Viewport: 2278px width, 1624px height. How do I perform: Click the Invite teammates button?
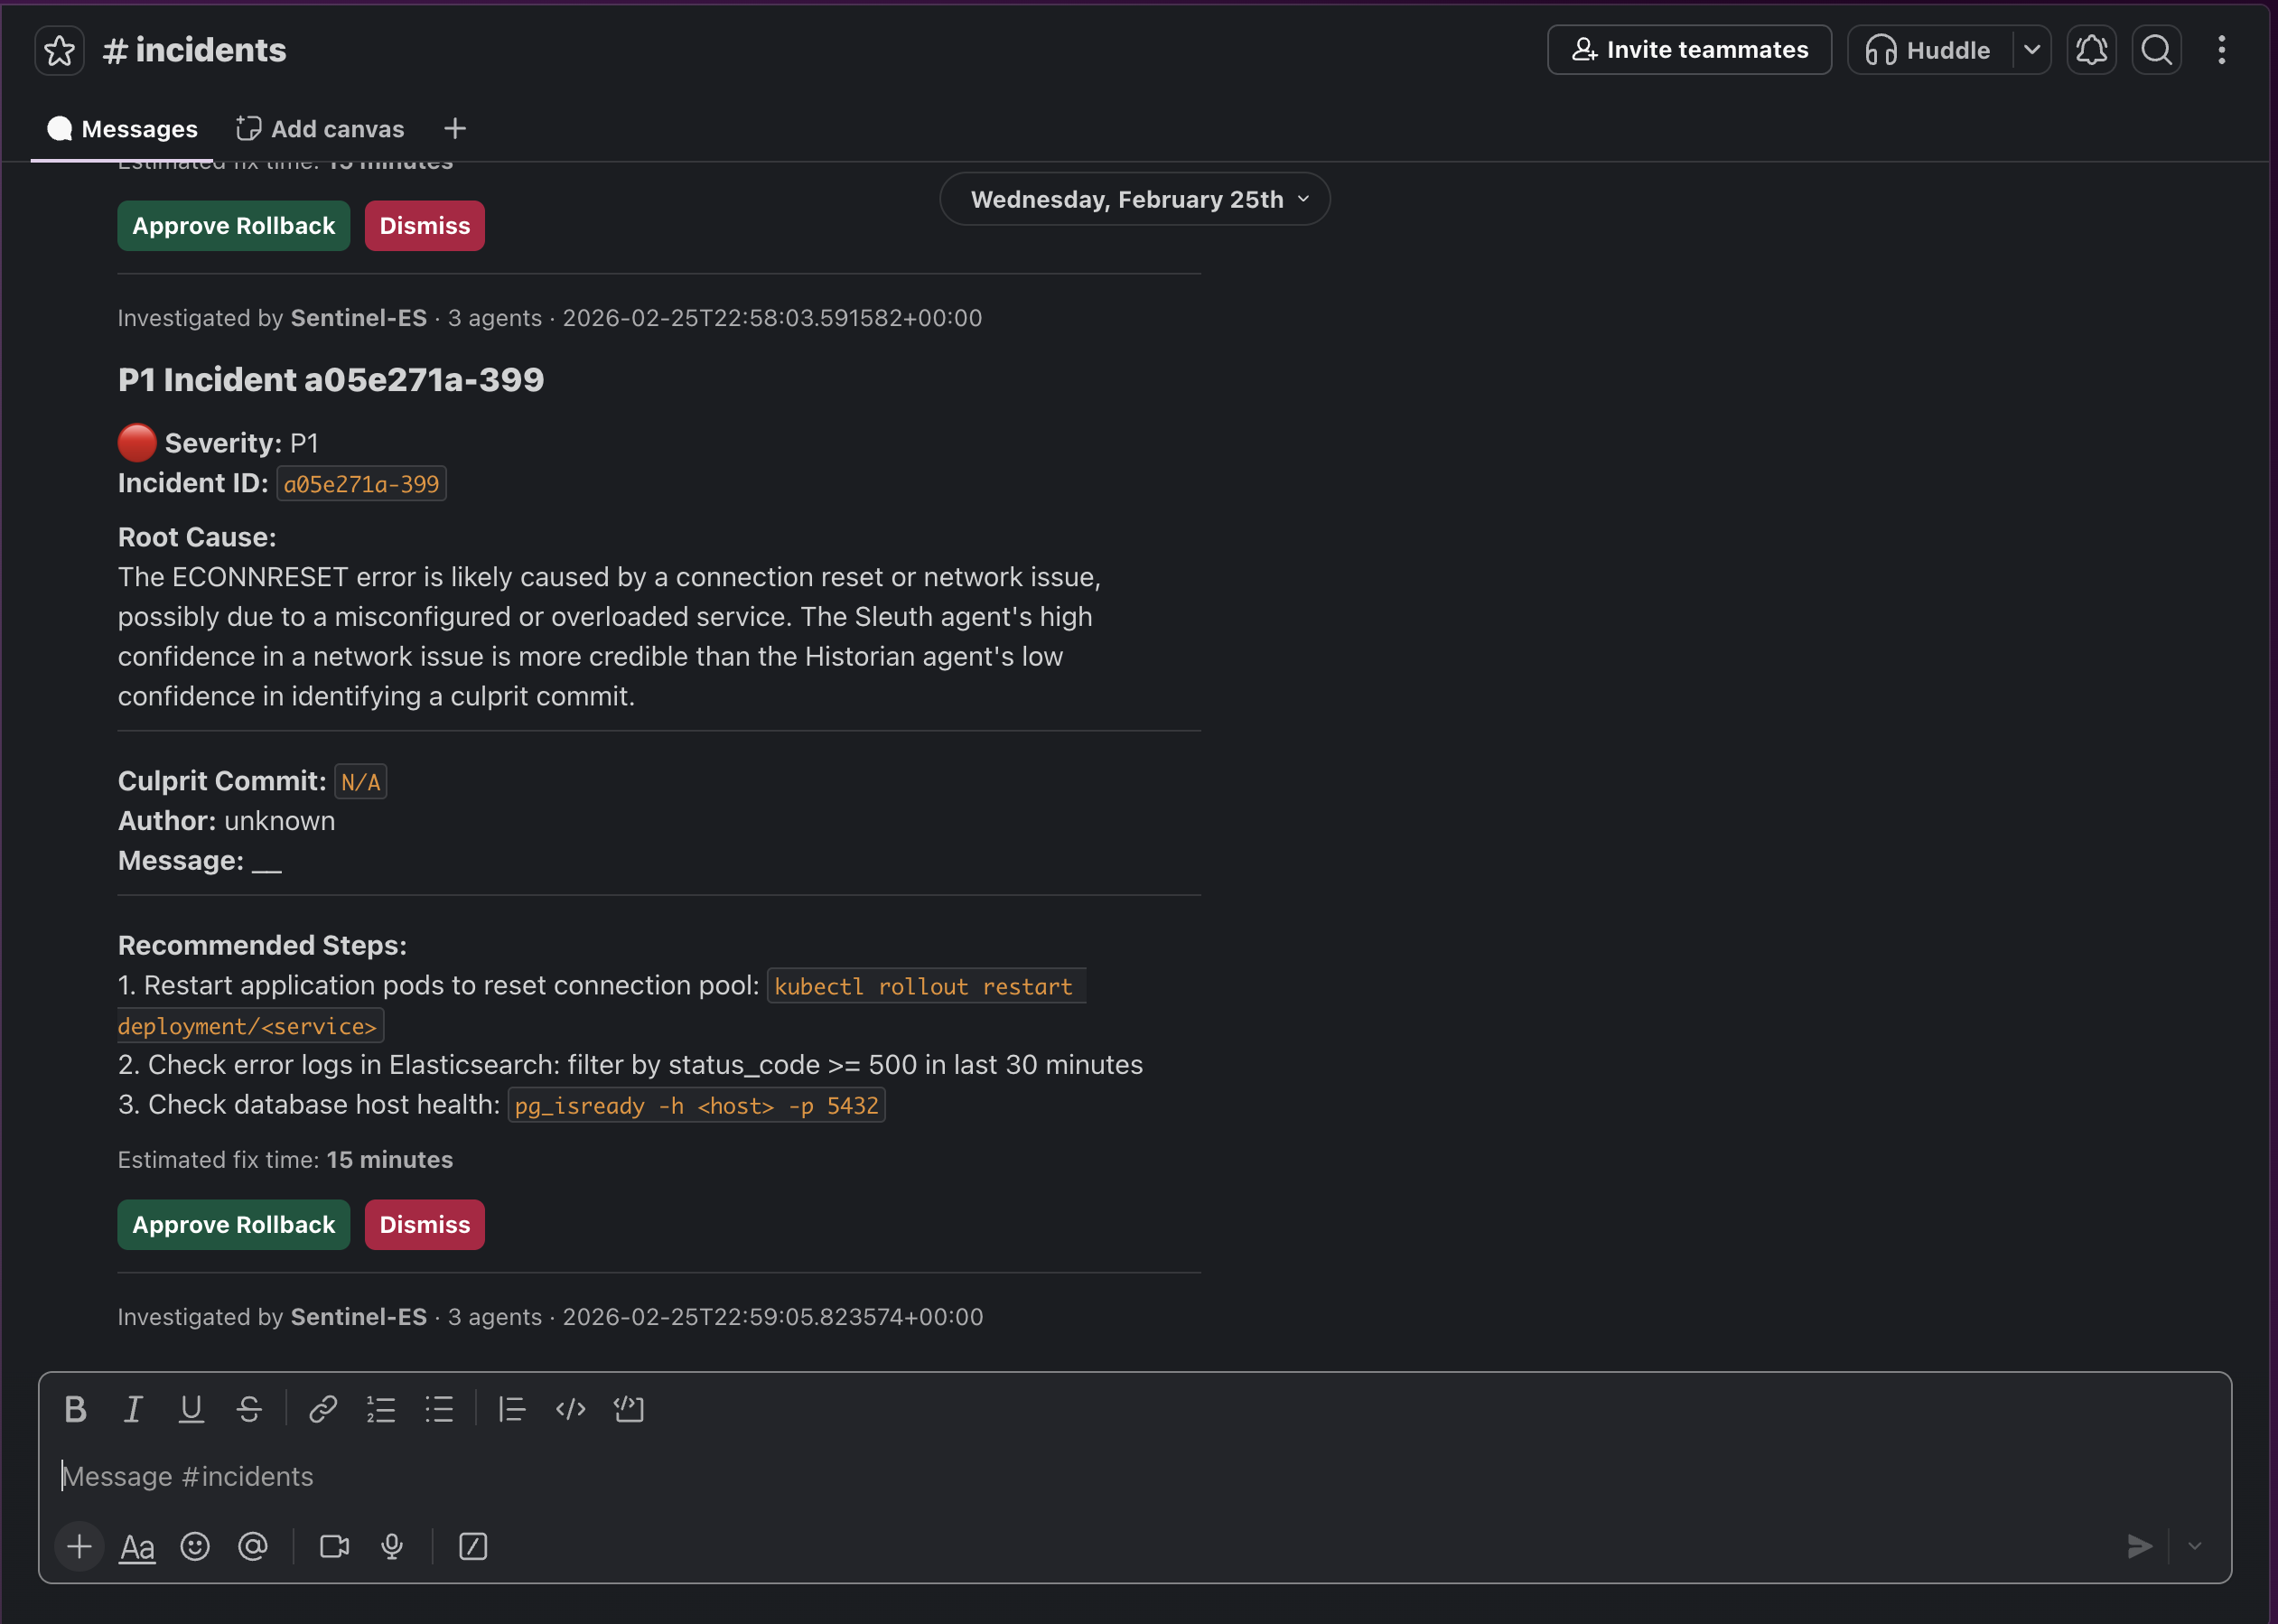1689,50
